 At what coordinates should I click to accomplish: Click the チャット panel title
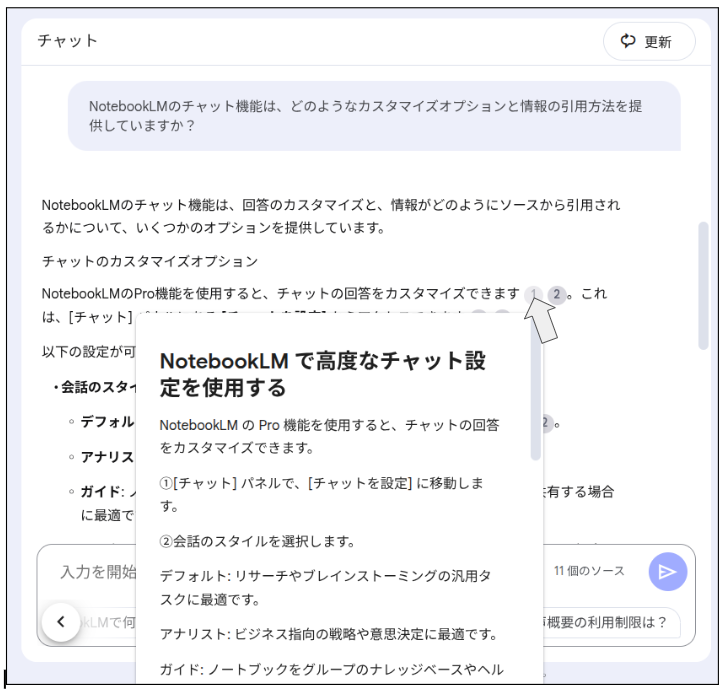click(68, 41)
